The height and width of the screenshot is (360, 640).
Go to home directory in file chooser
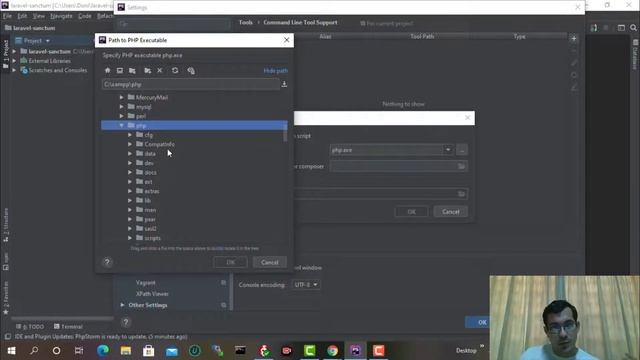(x=107, y=71)
